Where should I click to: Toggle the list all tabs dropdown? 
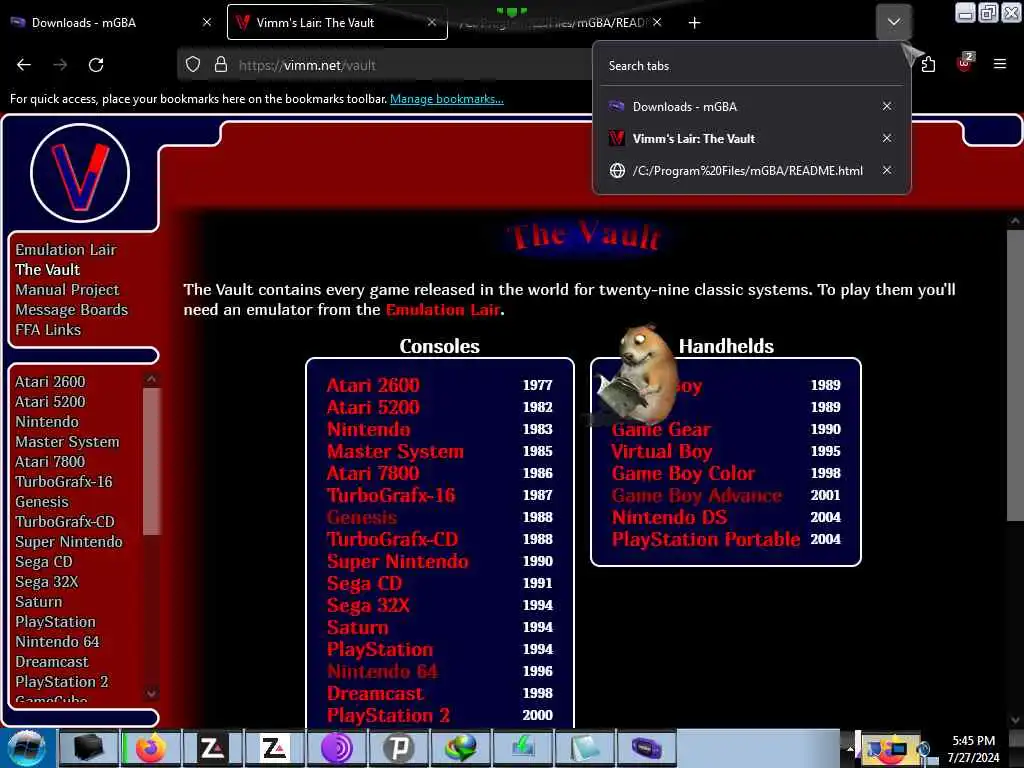[x=893, y=22]
